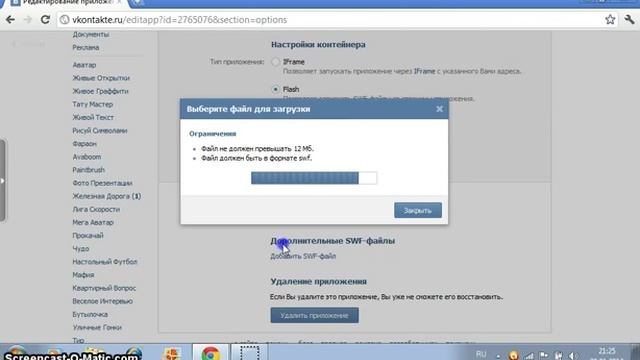Click the Тип приложения label
640x360 pixels.
pos(237,62)
